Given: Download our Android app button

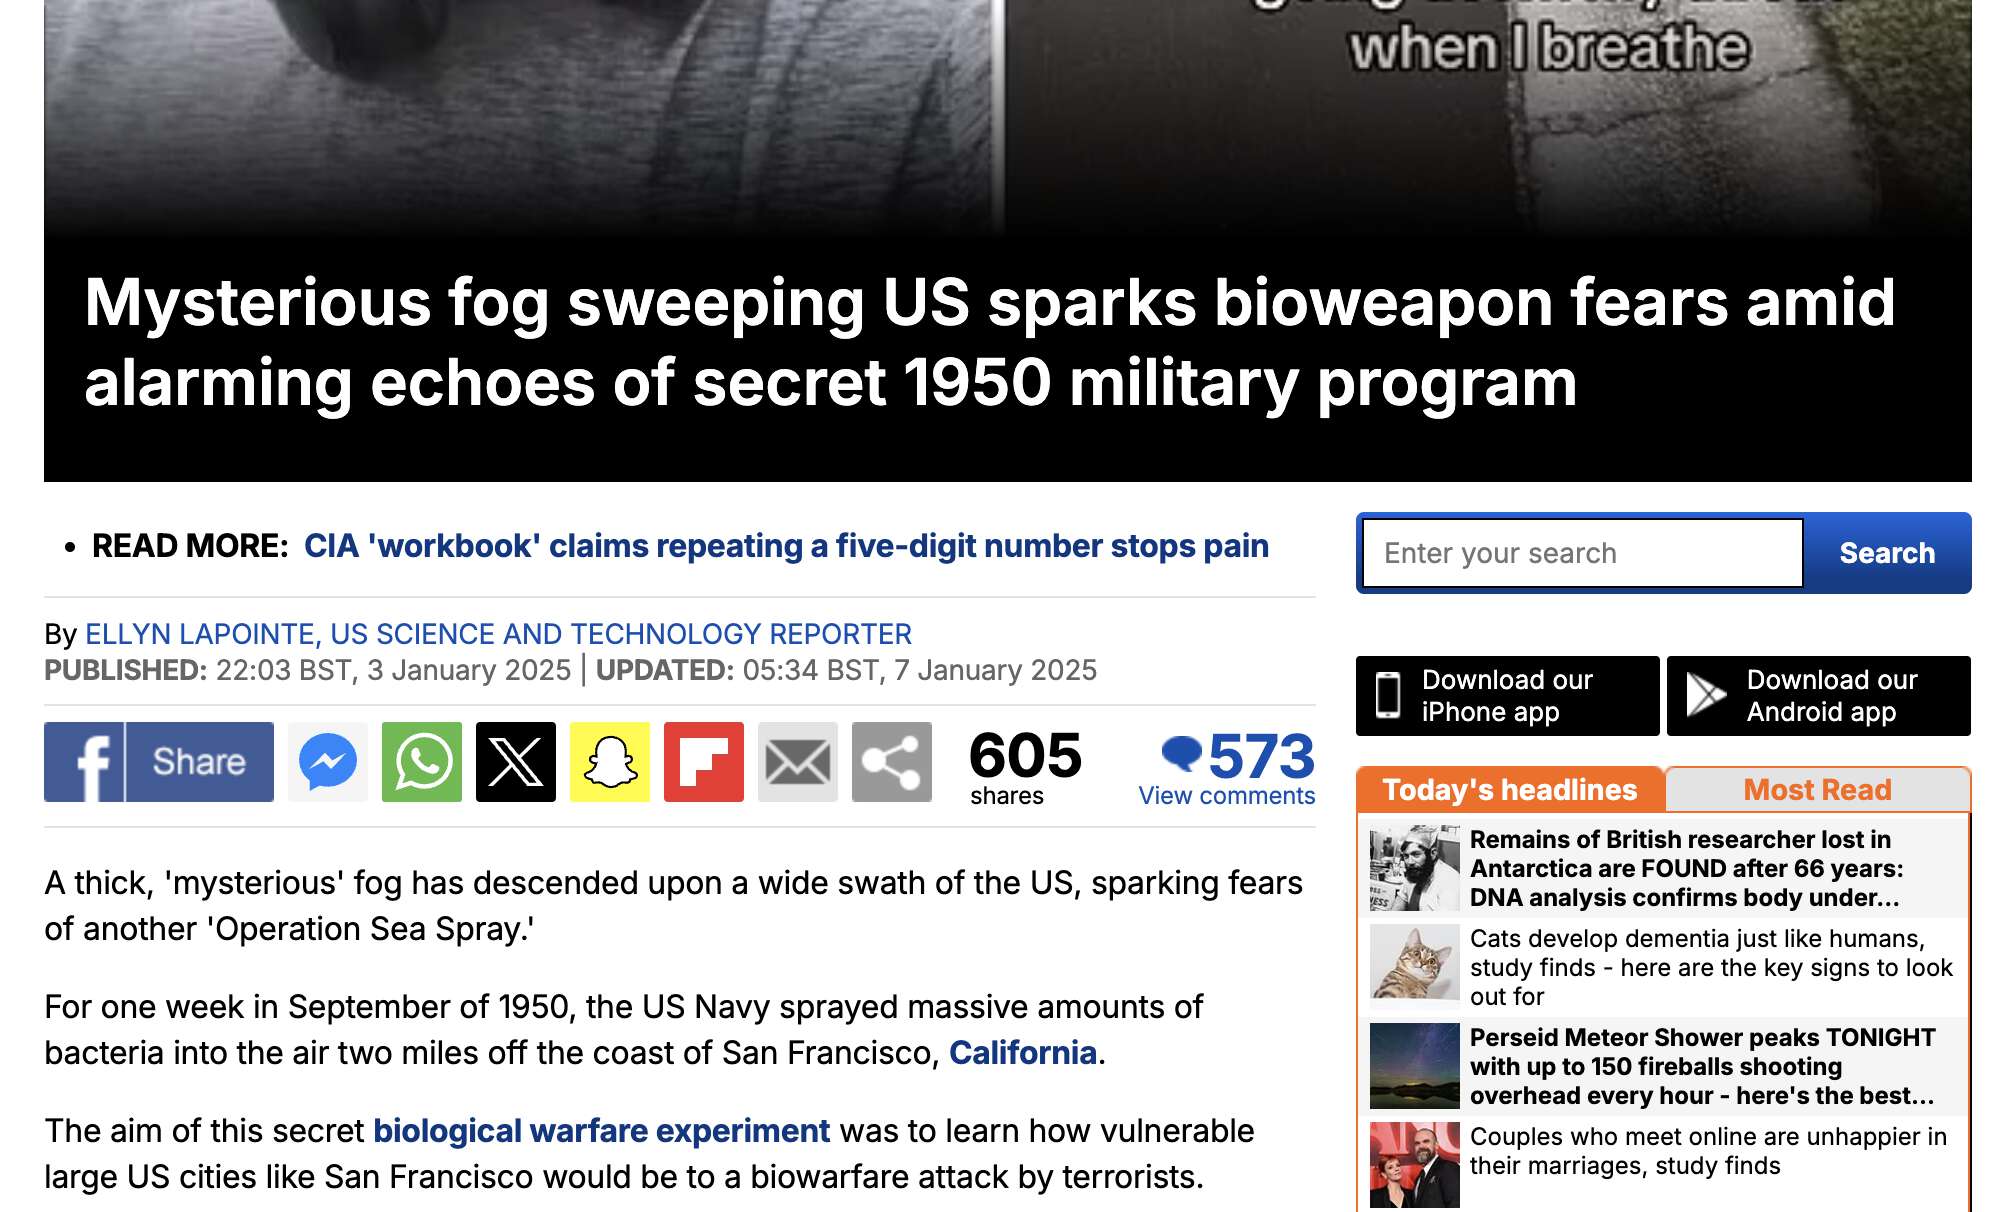Looking at the screenshot, I should [x=1819, y=696].
